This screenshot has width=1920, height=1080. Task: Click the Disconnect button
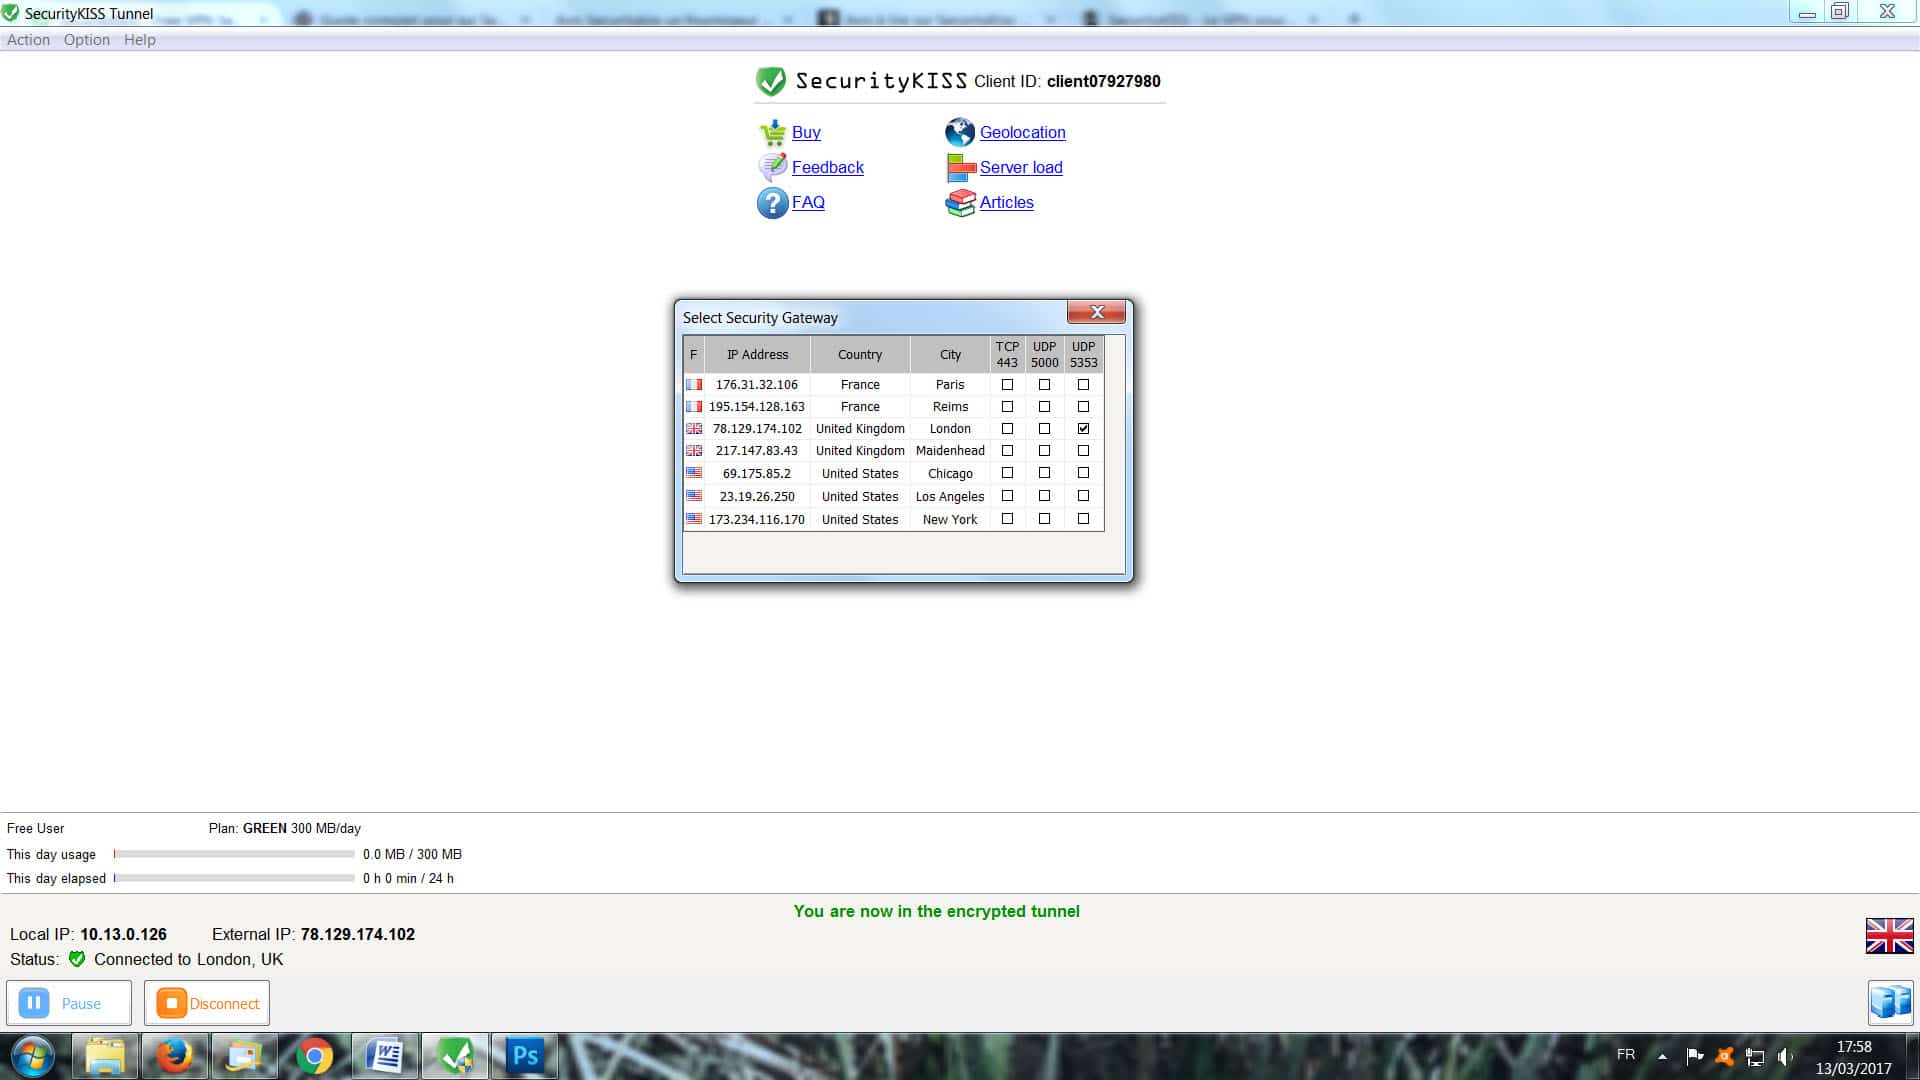207,1003
